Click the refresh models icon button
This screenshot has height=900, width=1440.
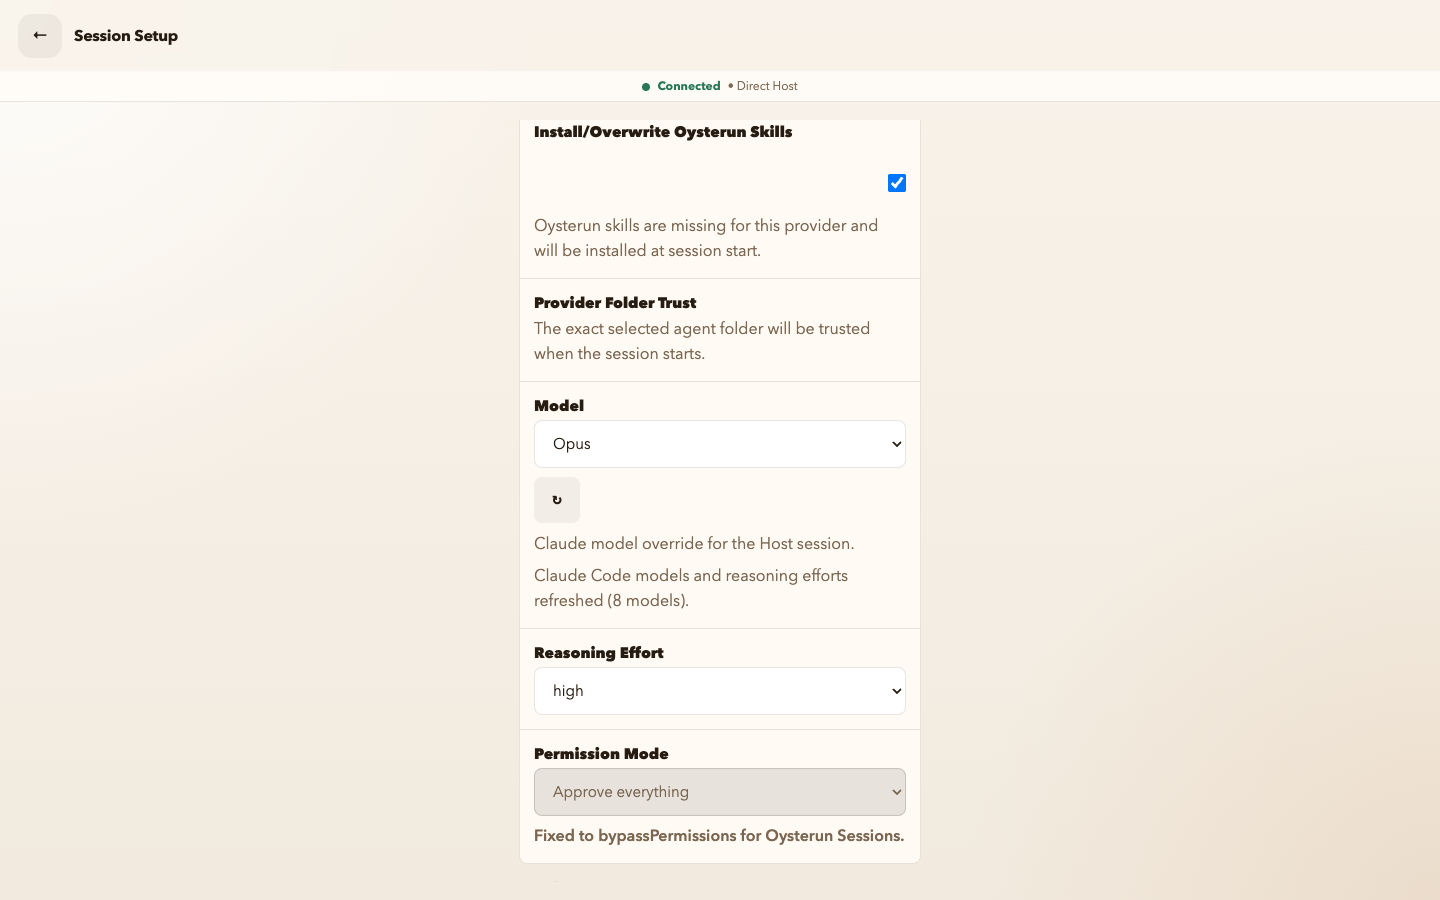(x=557, y=500)
